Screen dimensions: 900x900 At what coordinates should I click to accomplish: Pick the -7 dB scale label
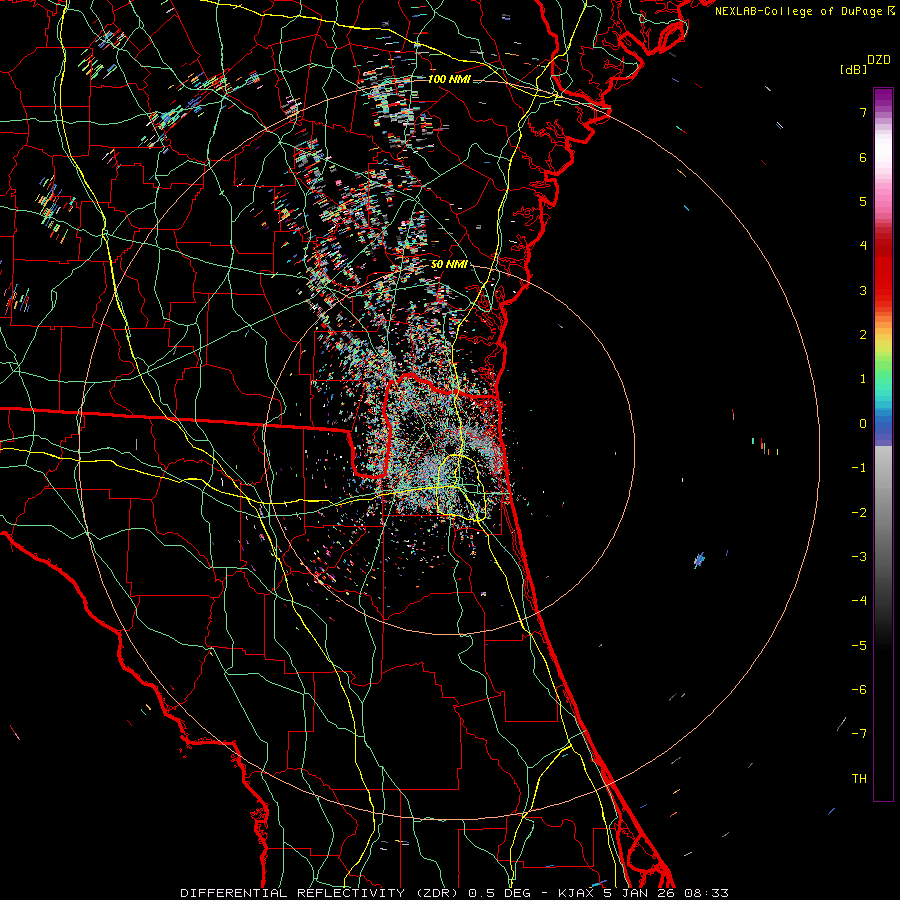tap(859, 734)
